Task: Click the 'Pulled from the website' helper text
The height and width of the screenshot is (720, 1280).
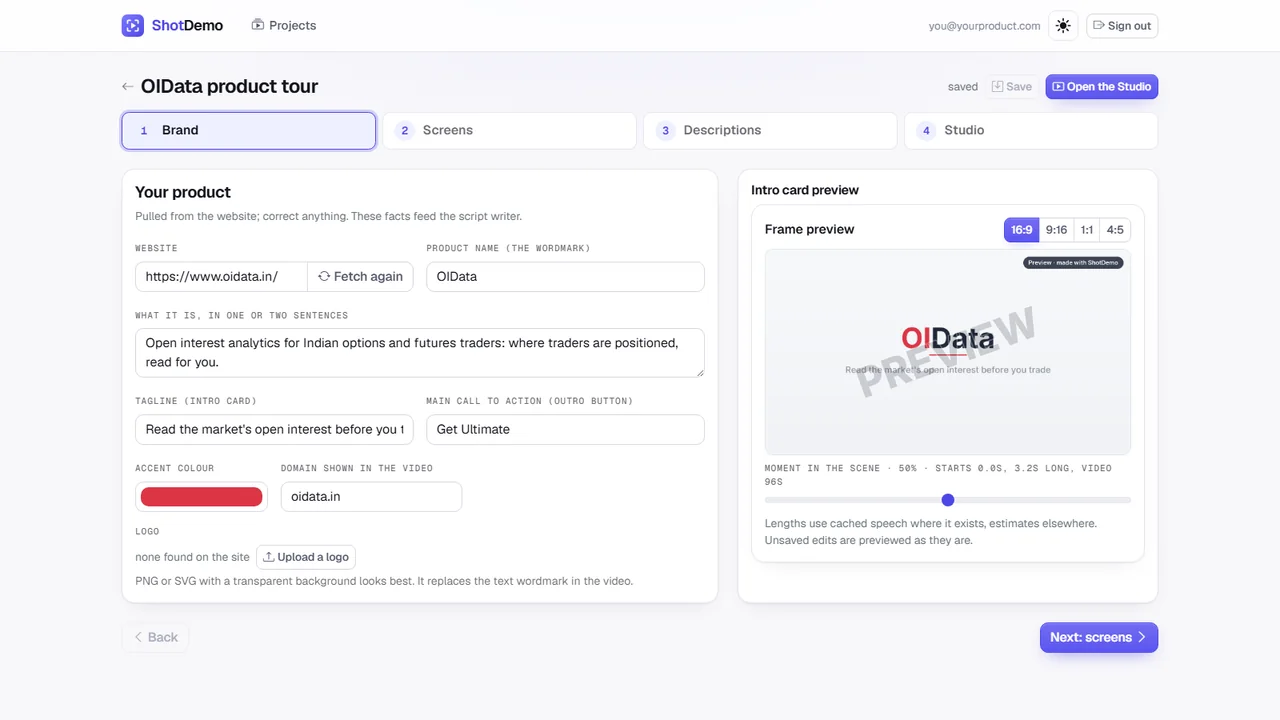Action: click(x=329, y=217)
